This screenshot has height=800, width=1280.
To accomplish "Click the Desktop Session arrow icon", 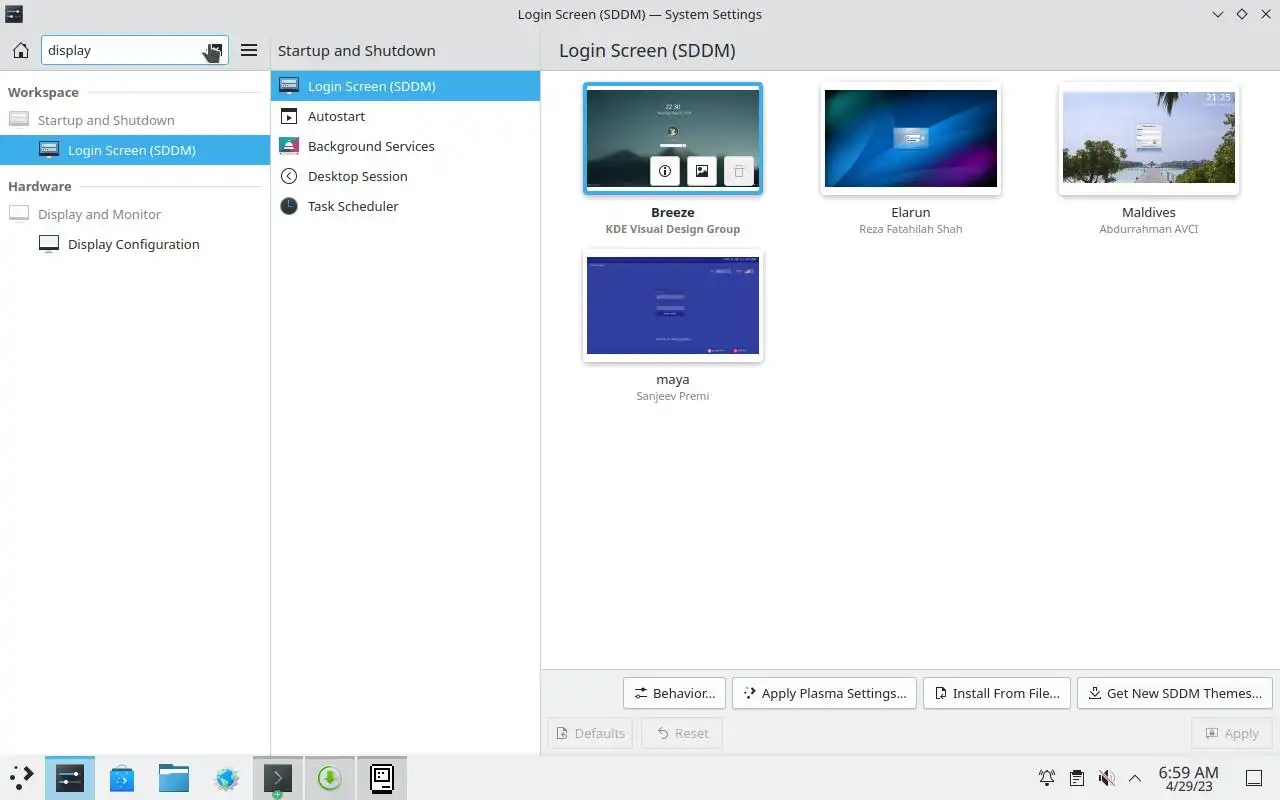I will 289,176.
